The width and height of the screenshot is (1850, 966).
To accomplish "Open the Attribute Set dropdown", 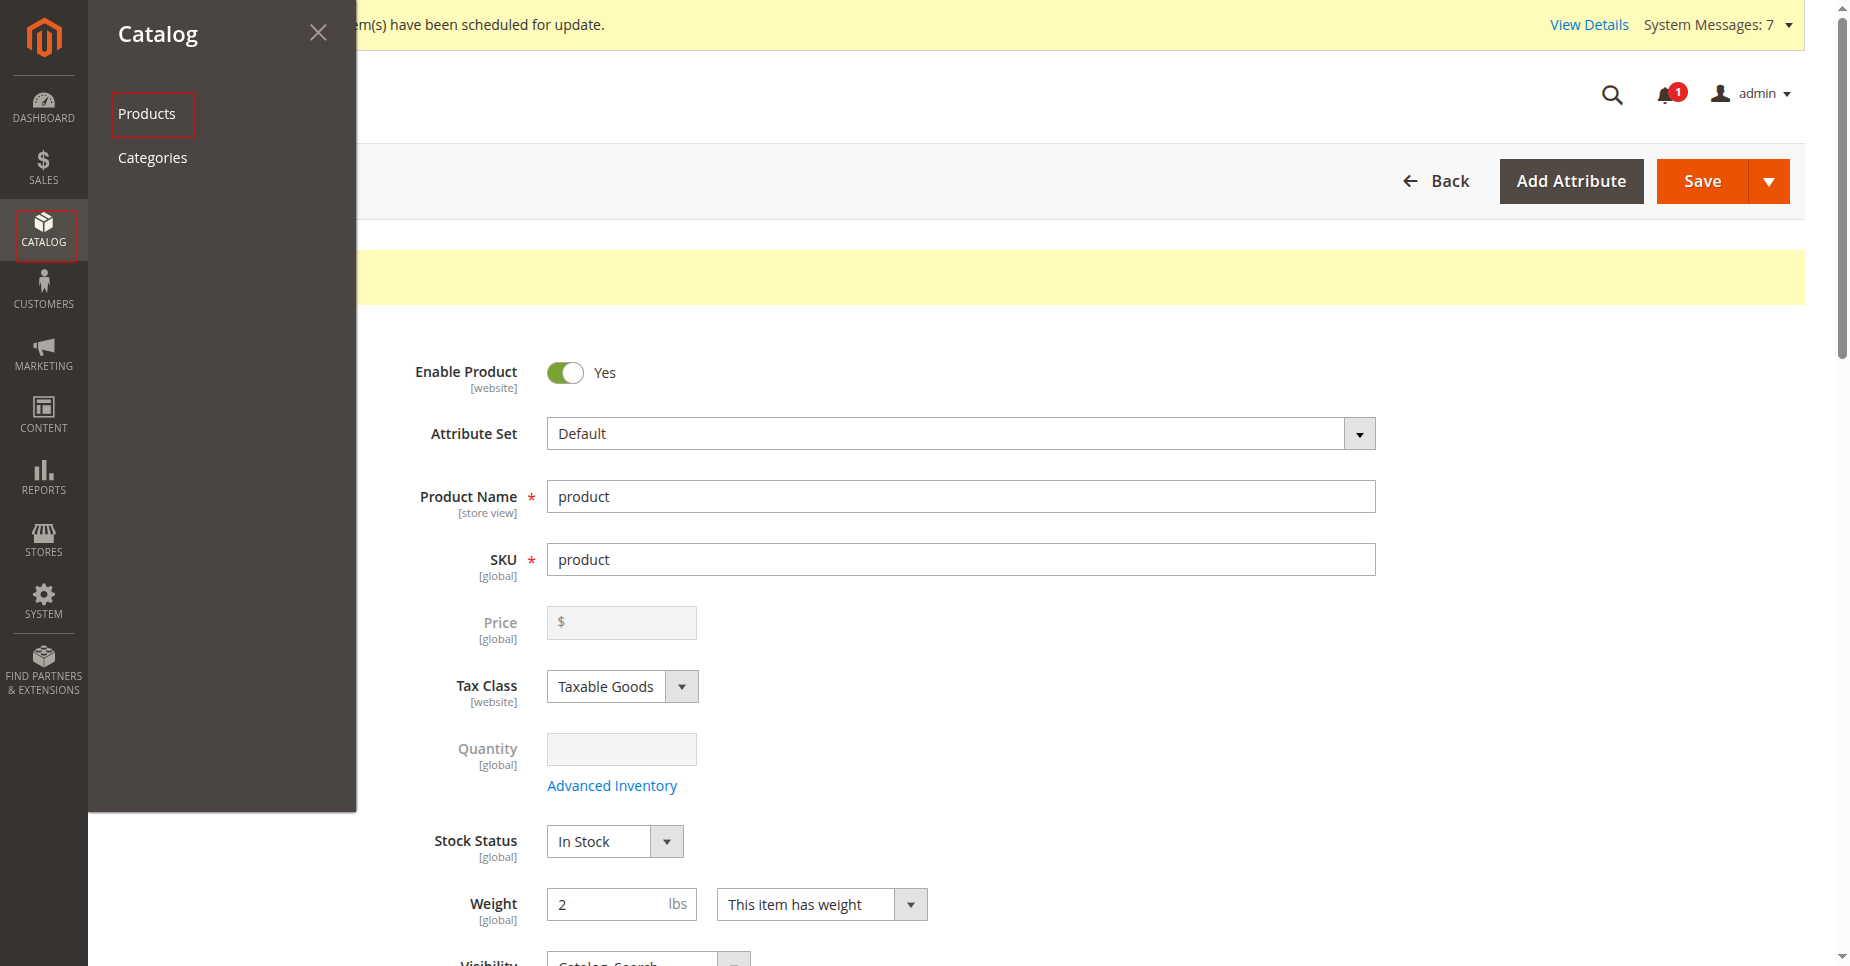I will (x=961, y=434).
